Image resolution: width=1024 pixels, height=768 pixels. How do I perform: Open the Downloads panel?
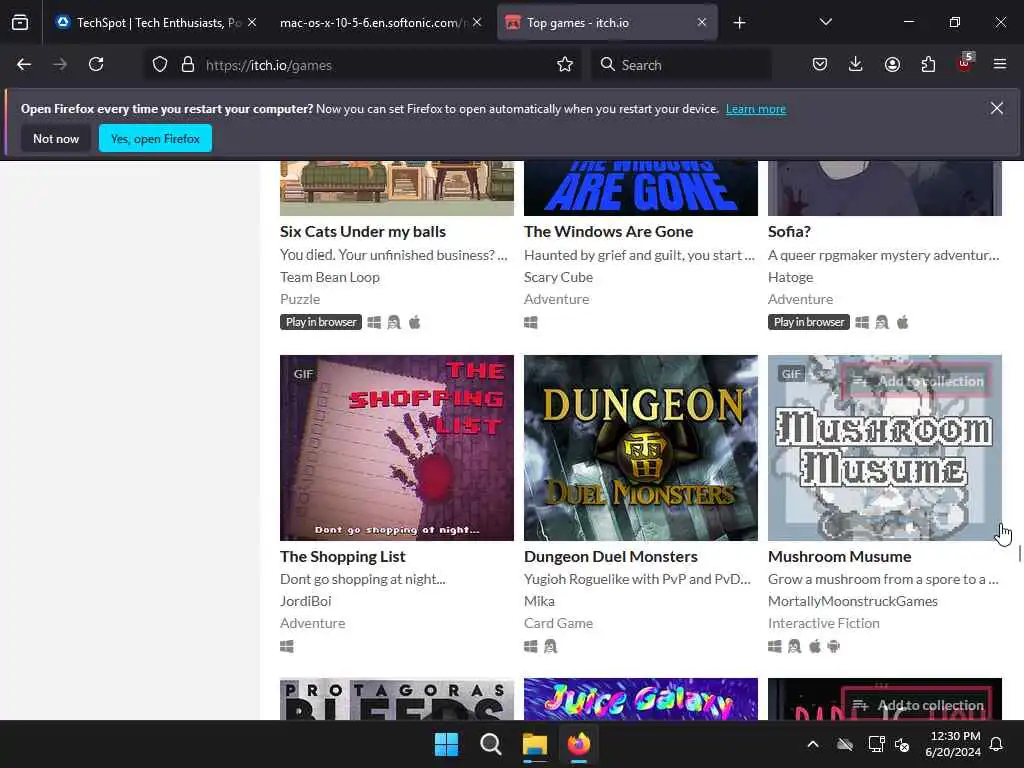[856, 65]
